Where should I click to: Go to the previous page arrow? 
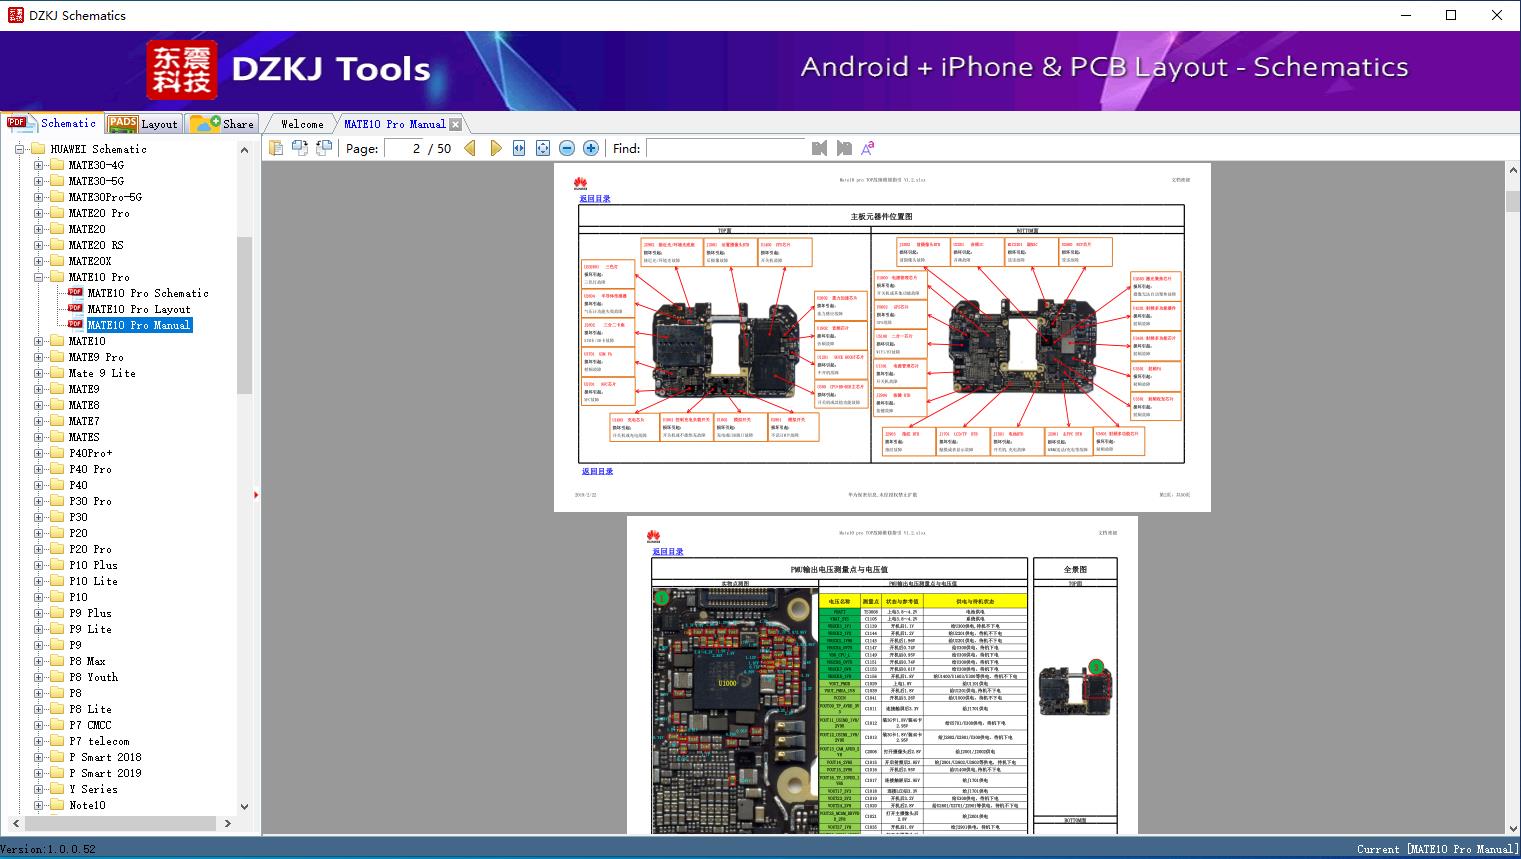470,148
